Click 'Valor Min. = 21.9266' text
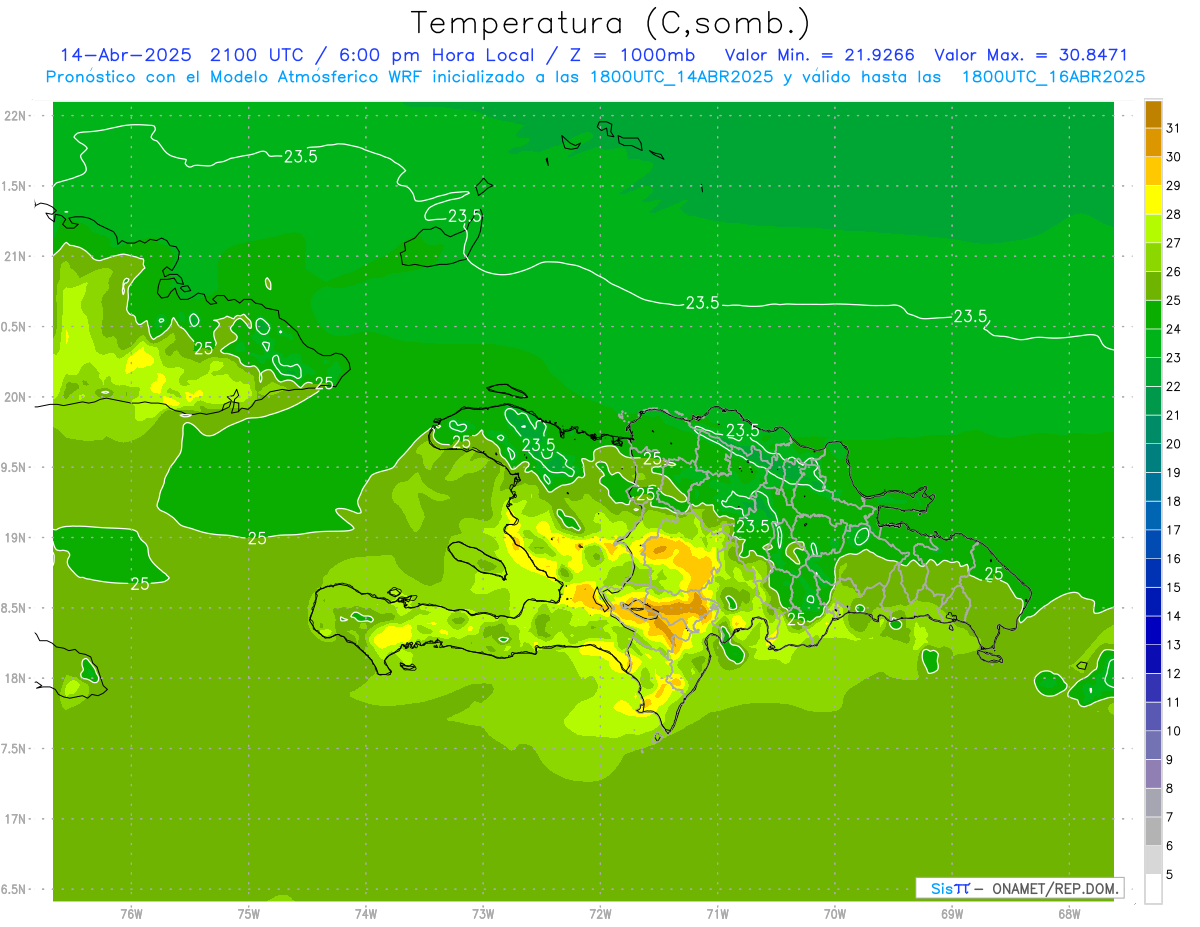 click(x=819, y=55)
